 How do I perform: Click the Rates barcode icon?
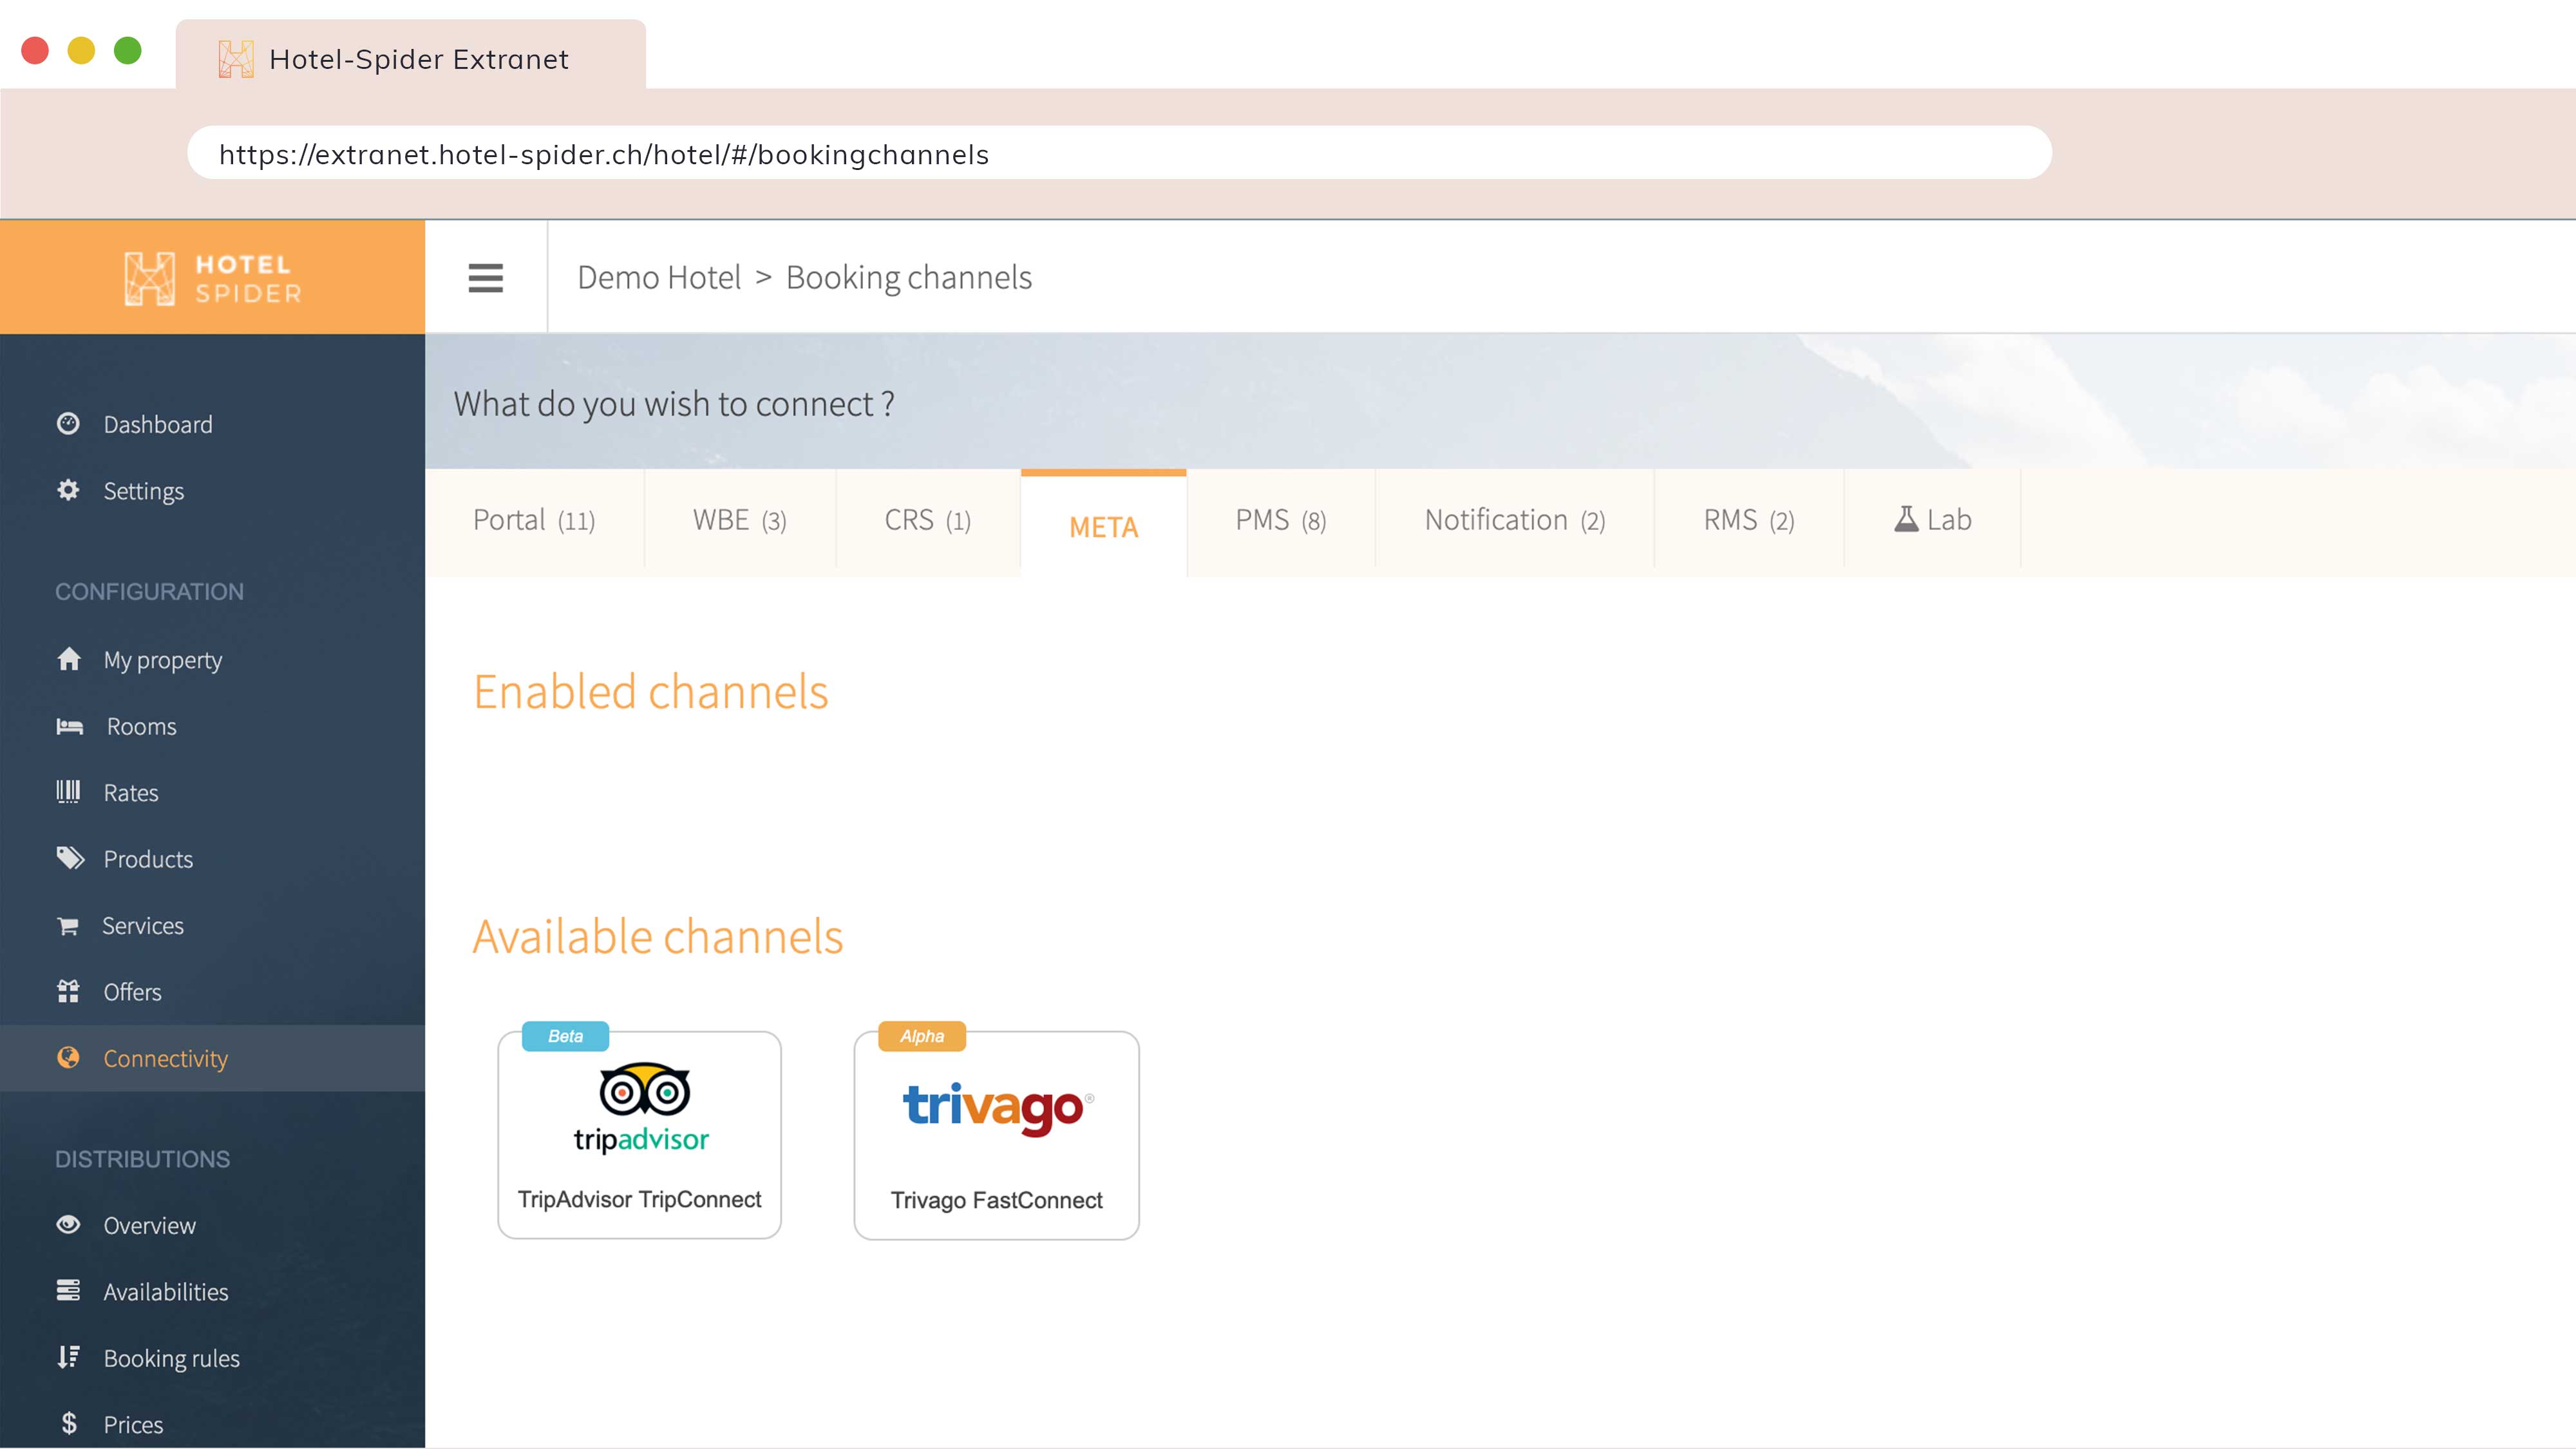68,792
